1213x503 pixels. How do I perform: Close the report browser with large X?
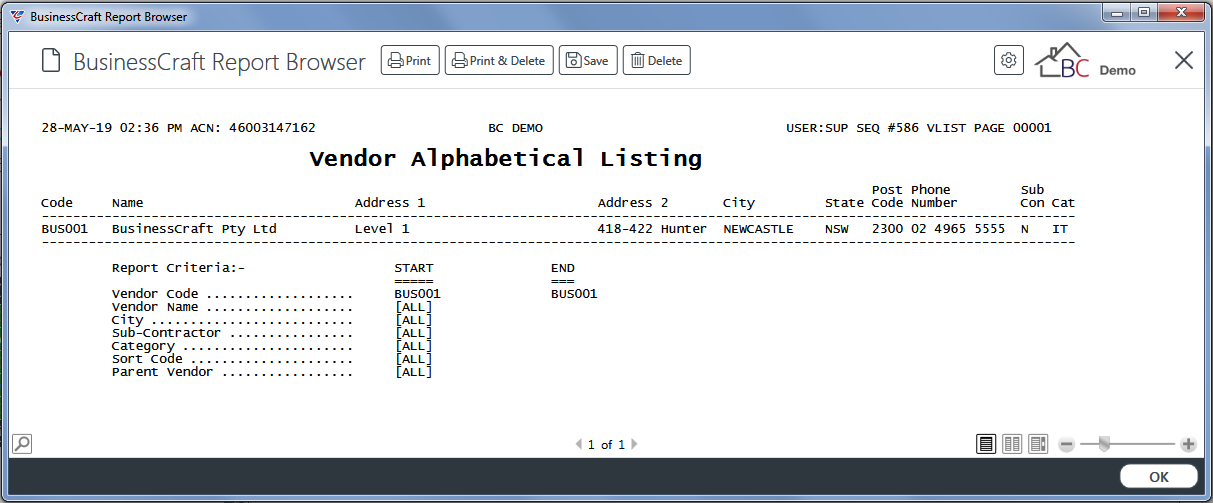point(1184,60)
